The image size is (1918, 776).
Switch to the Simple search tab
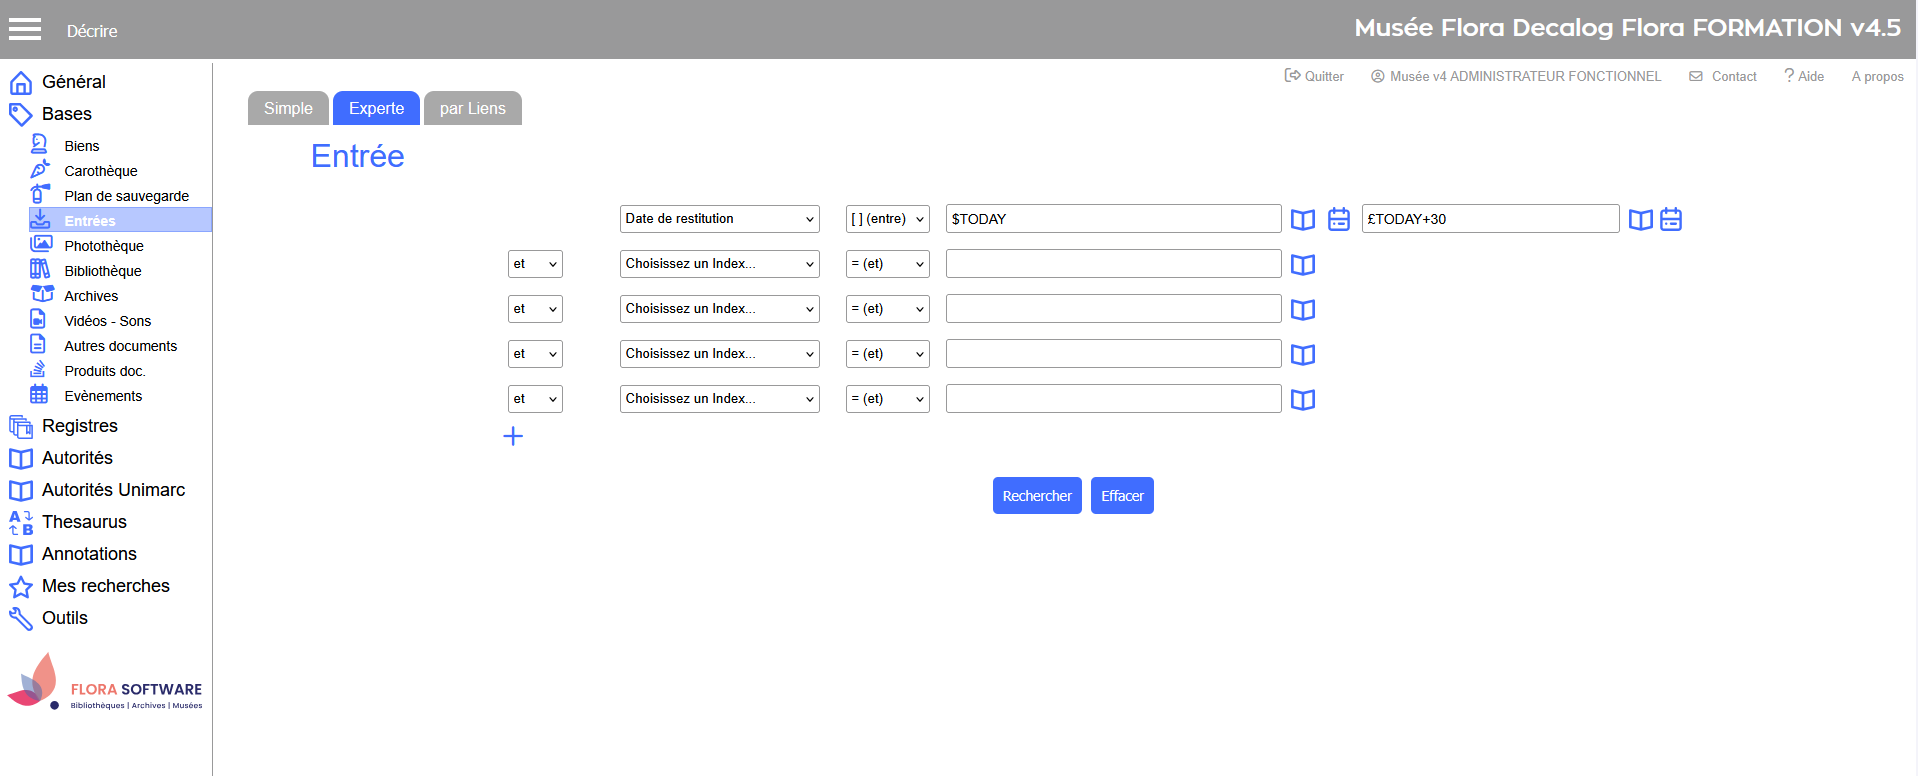click(288, 108)
